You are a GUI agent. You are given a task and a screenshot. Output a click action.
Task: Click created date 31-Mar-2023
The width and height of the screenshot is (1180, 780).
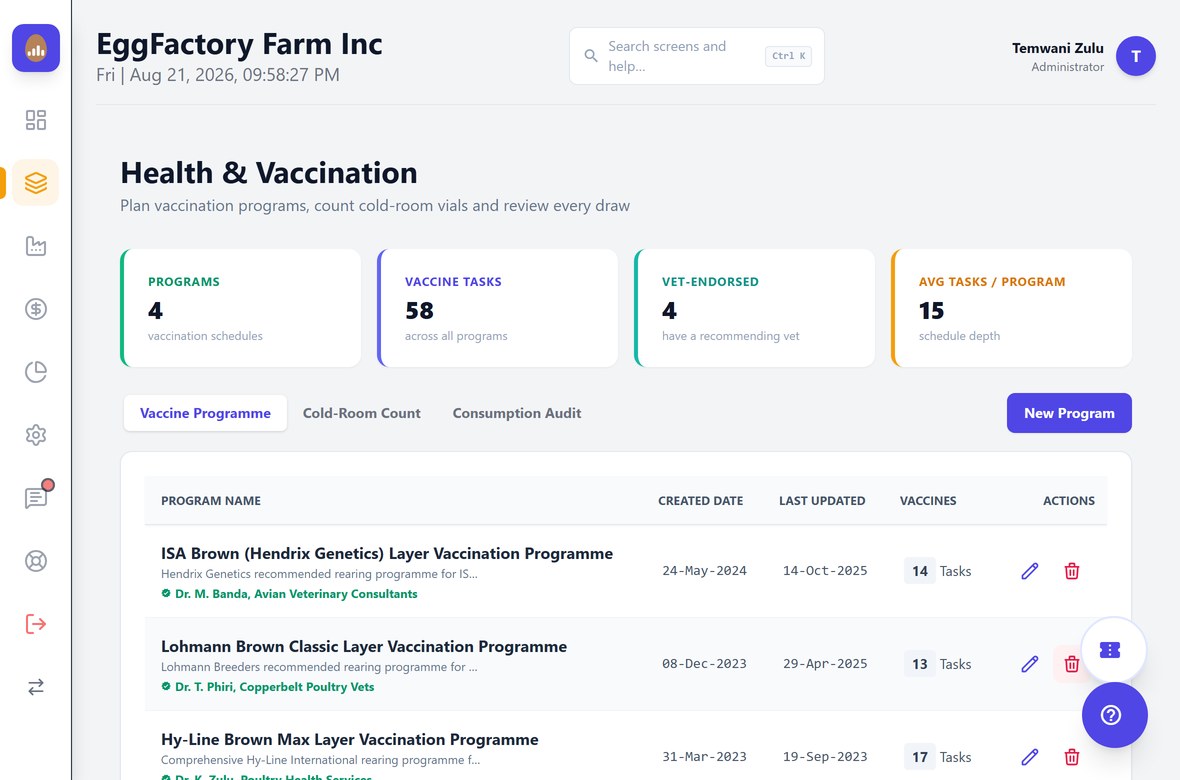(704, 757)
